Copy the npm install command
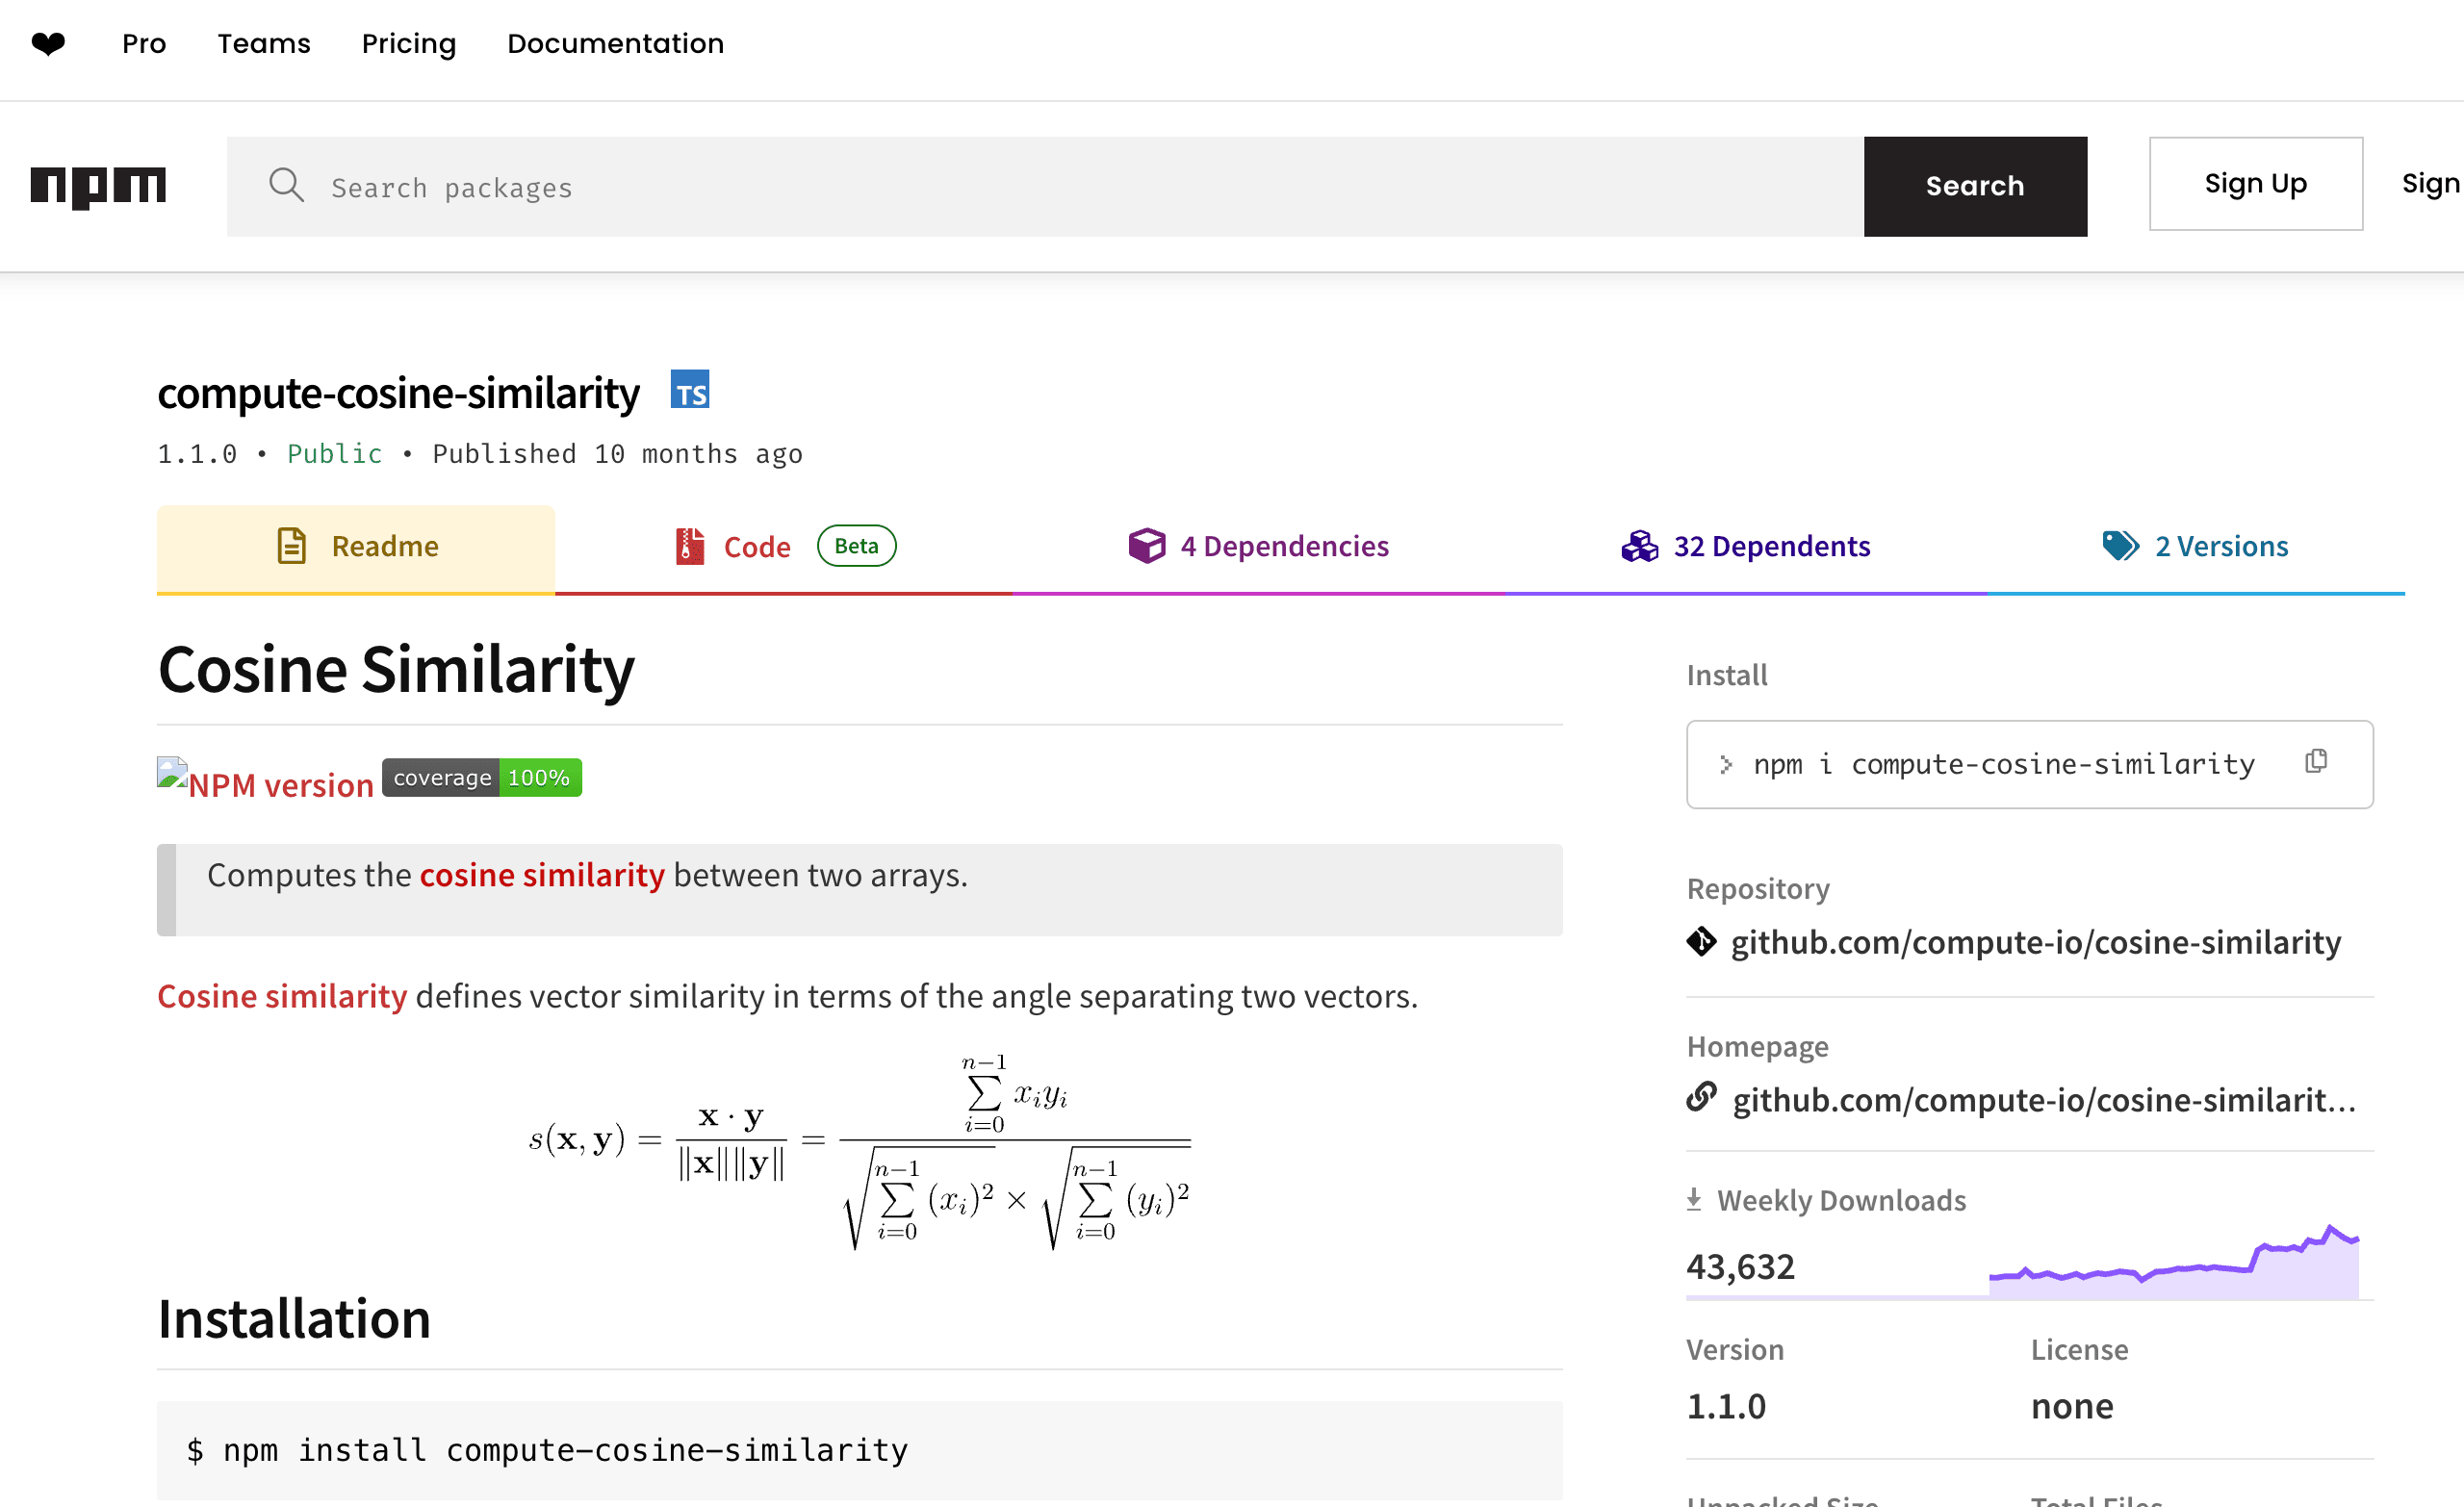2464x1507 pixels. (2316, 763)
